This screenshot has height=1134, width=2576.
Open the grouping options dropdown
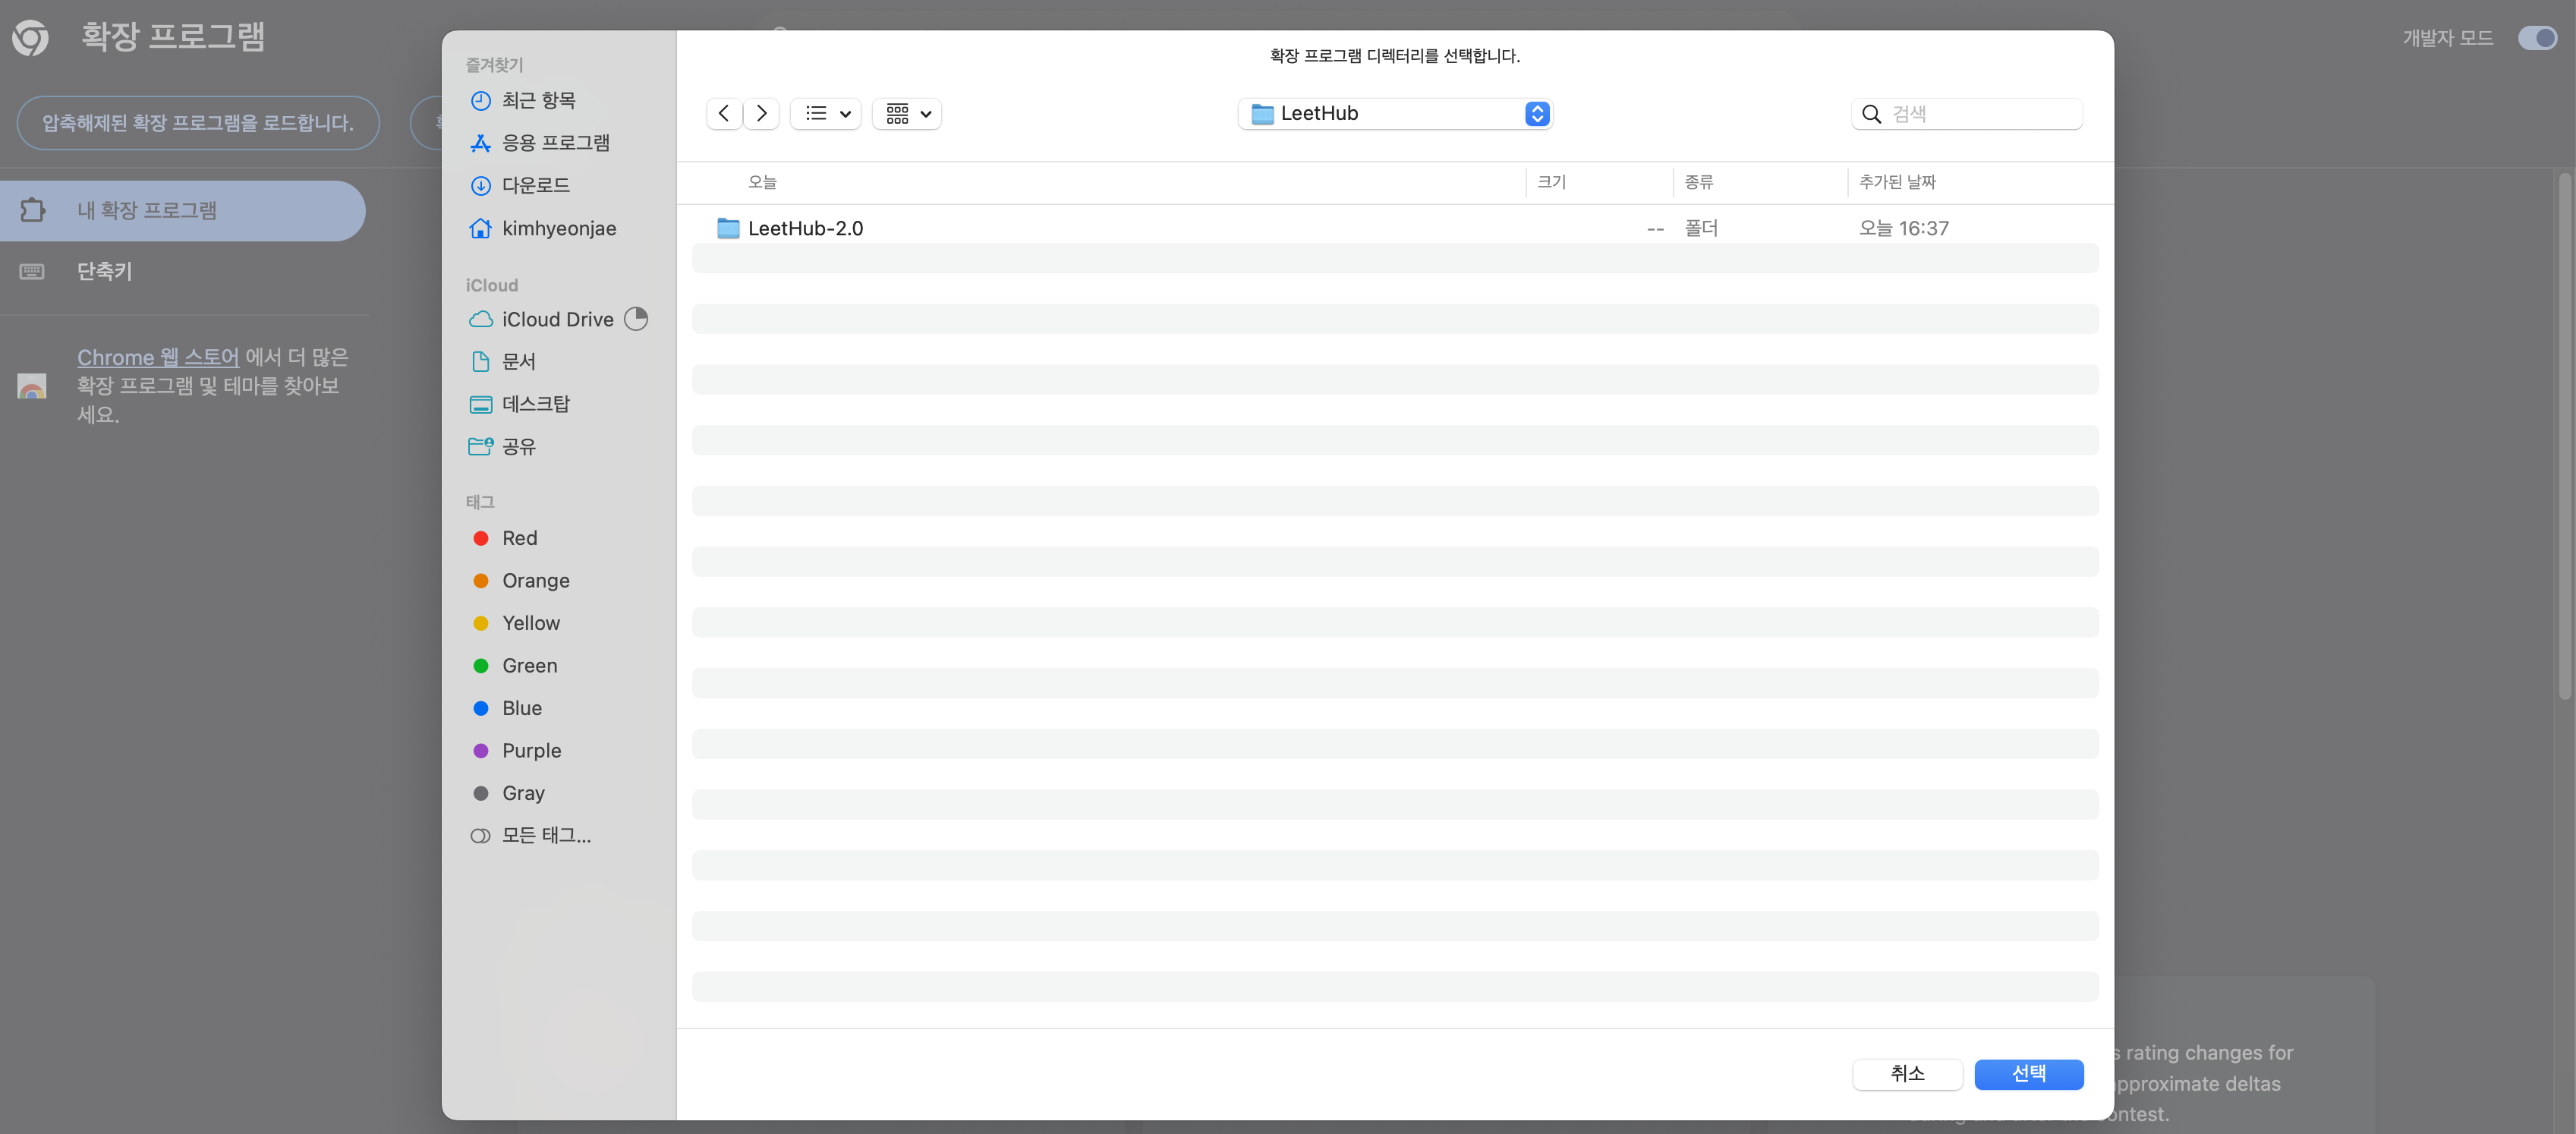[x=907, y=113]
